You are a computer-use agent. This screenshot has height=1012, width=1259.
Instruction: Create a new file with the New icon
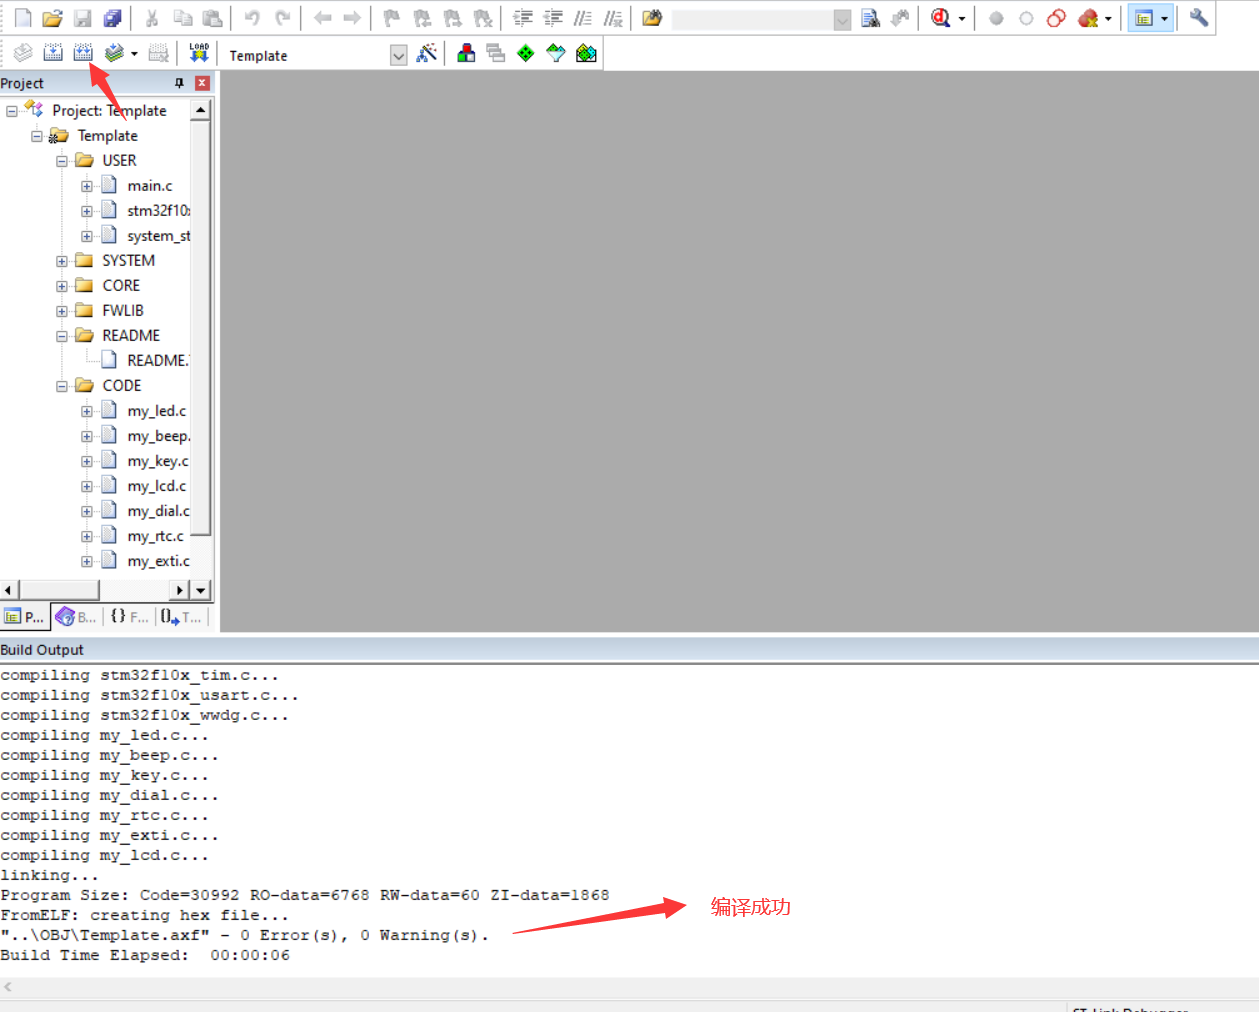click(22, 18)
